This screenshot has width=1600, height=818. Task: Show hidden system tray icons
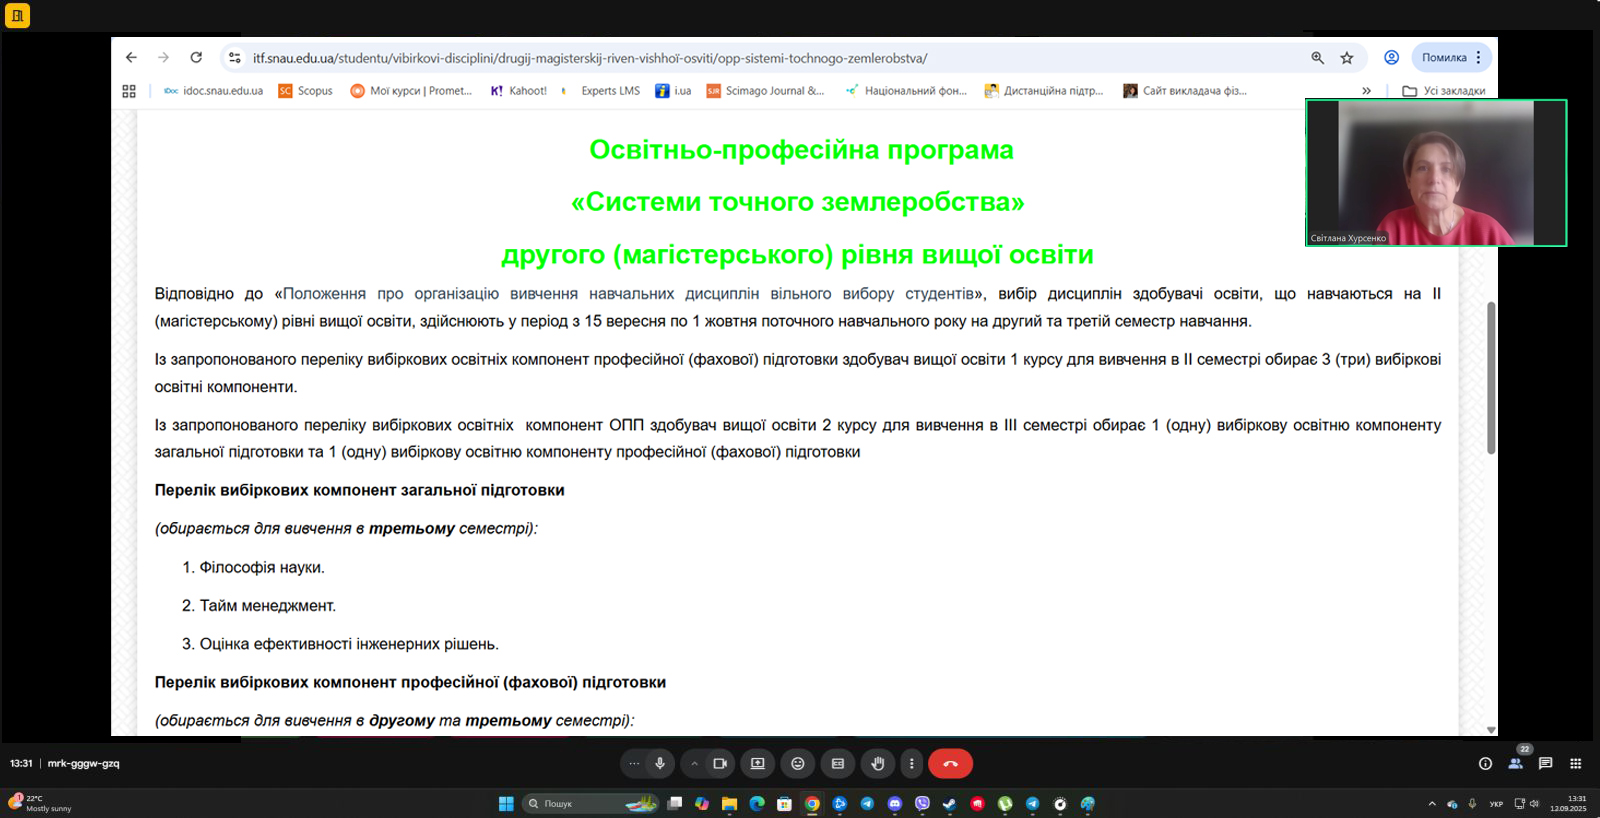1432,804
